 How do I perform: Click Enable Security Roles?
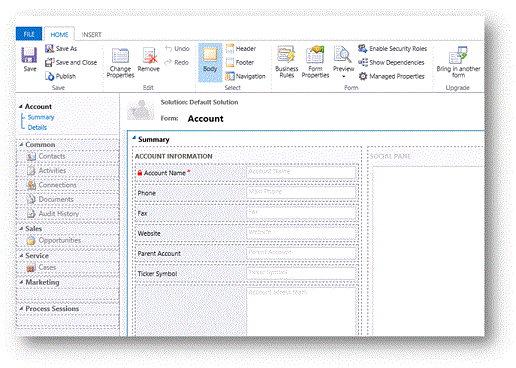393,49
